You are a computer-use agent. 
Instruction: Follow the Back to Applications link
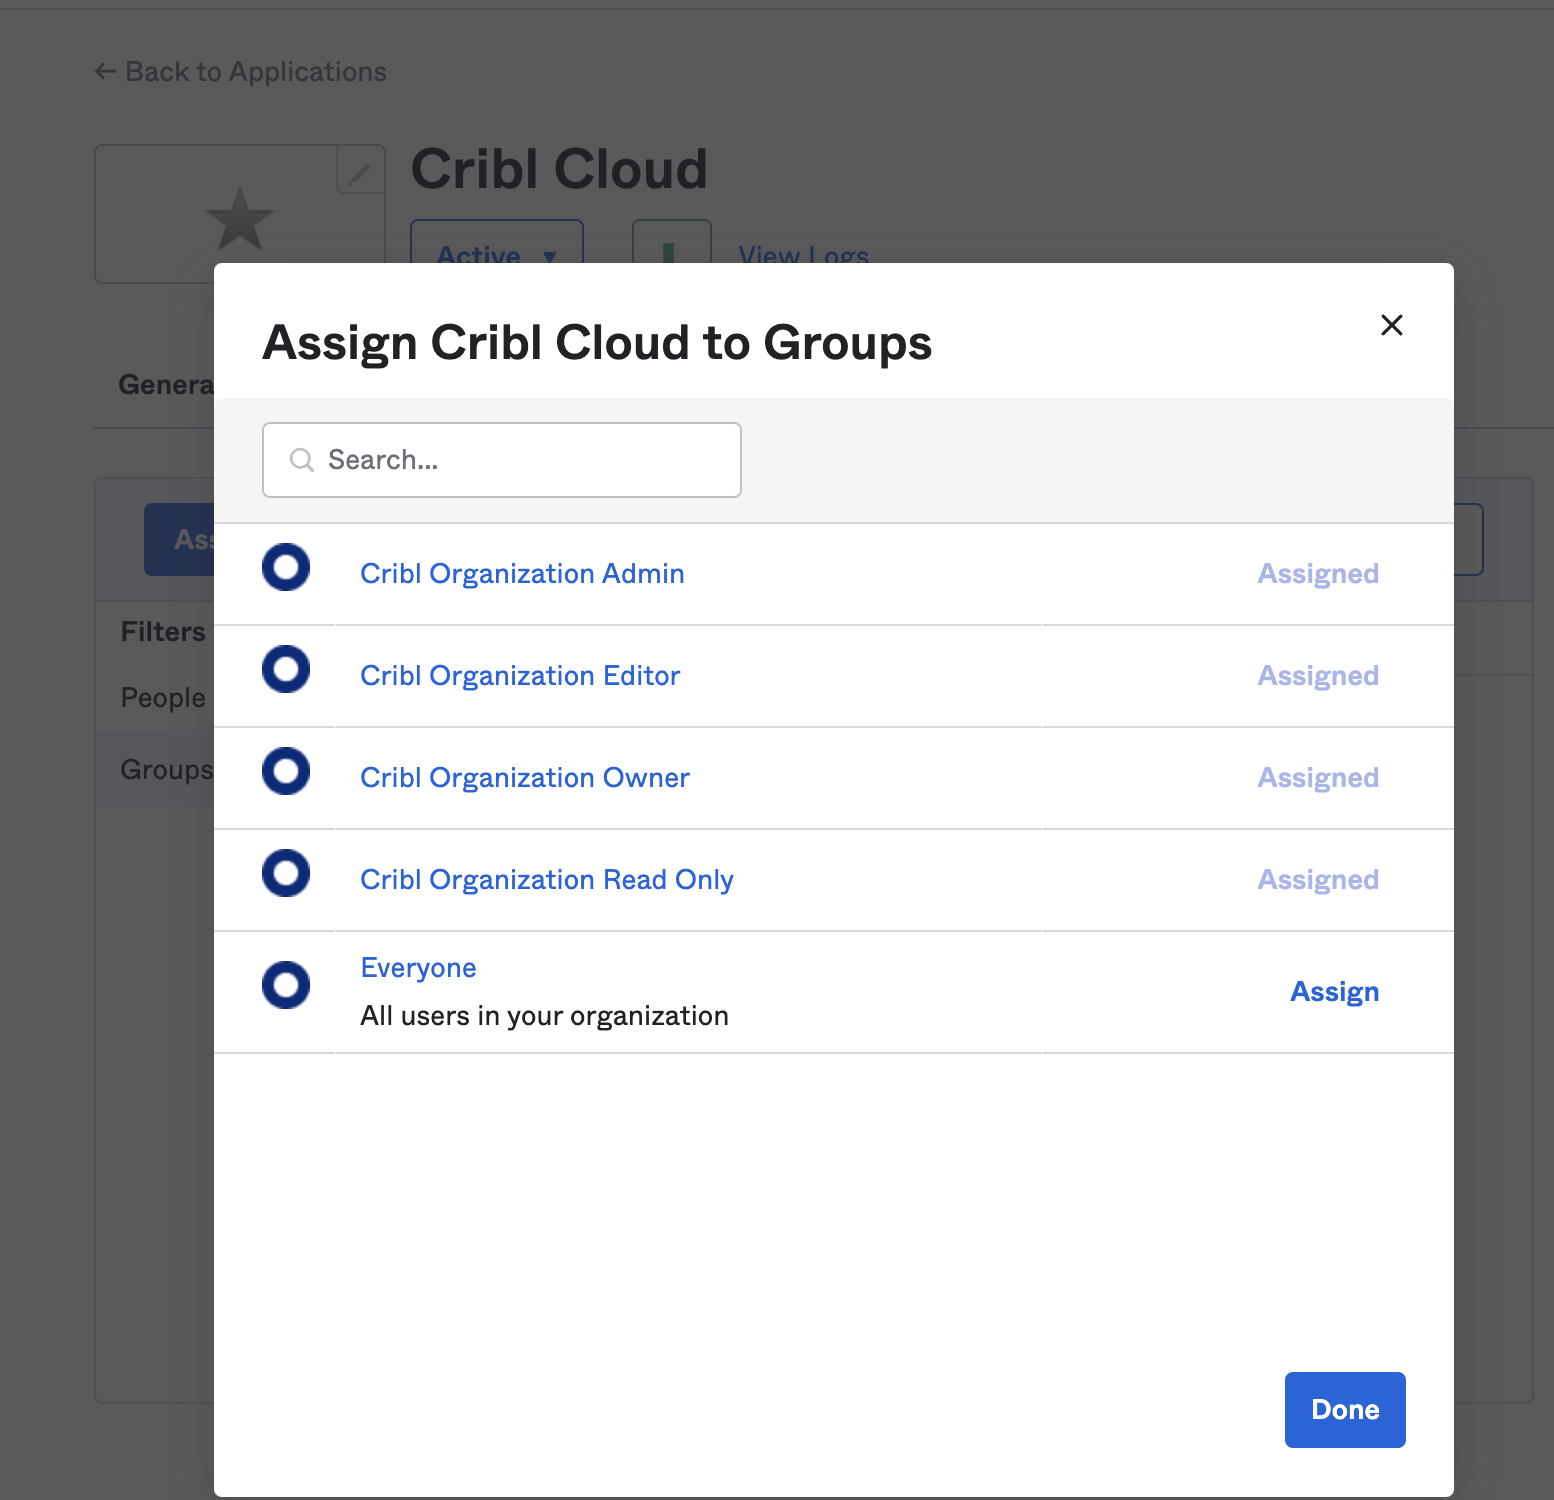(240, 71)
